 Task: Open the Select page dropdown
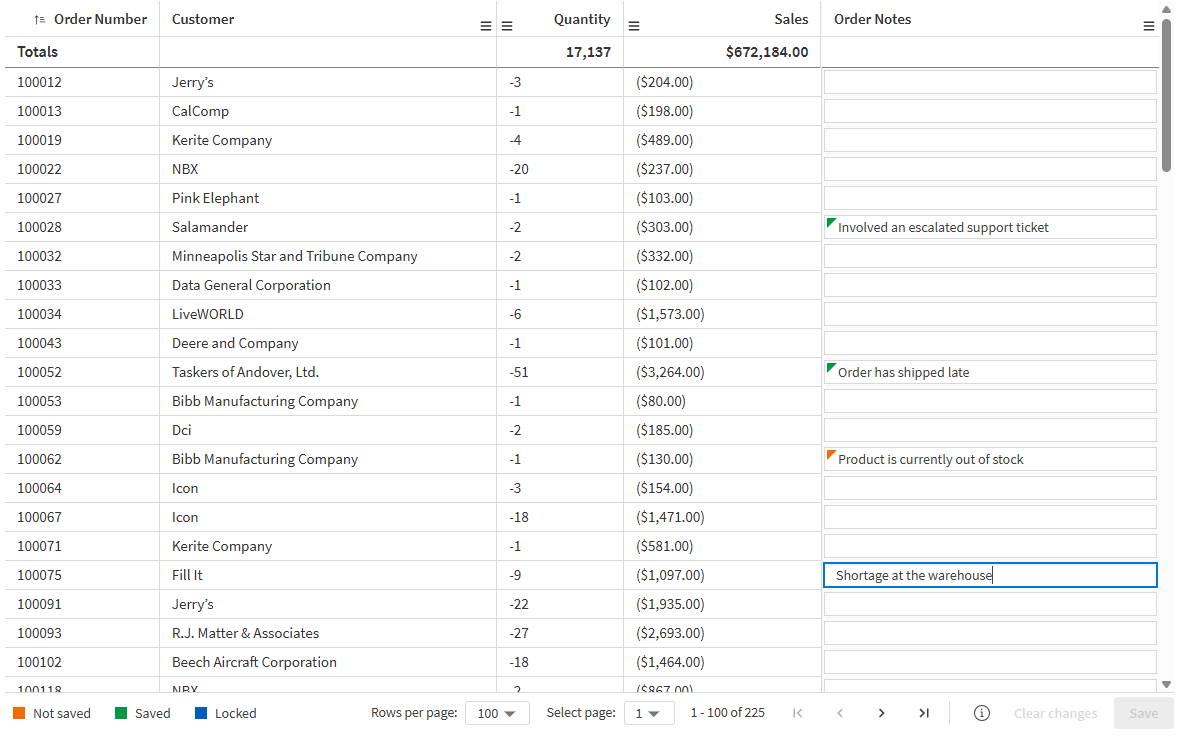(x=649, y=713)
